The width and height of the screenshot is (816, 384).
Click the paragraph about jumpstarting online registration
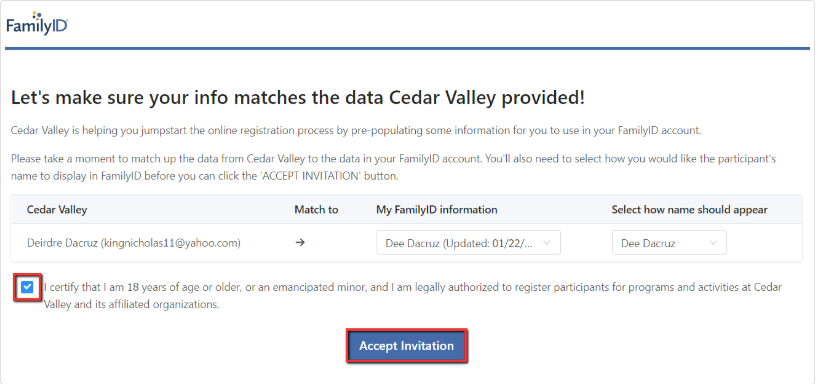point(356,131)
